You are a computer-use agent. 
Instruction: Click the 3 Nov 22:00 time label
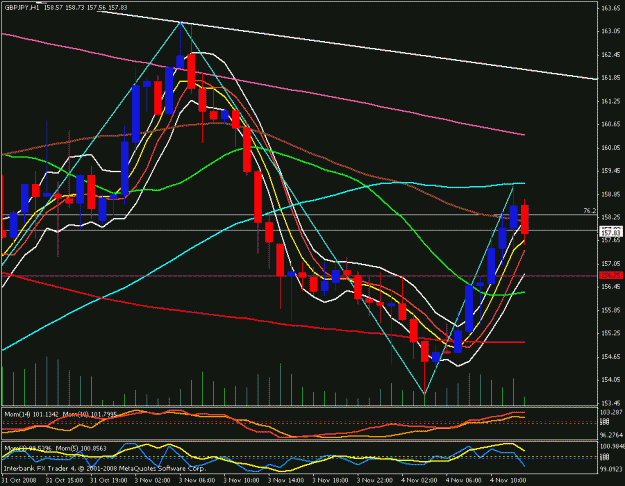(376, 480)
